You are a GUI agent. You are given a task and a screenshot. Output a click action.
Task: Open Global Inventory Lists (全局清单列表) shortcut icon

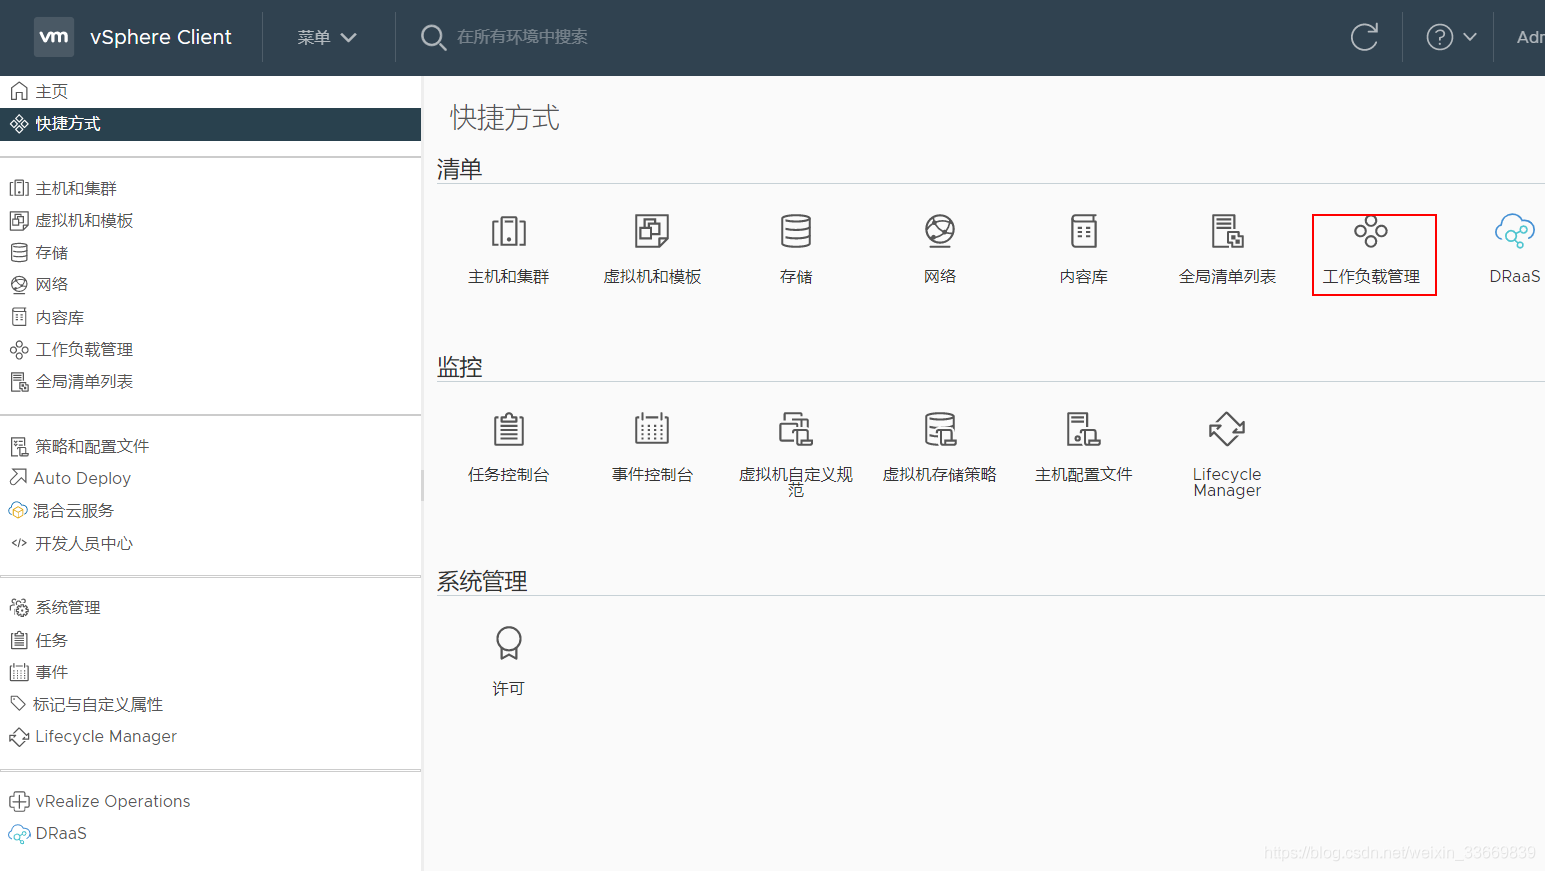(1227, 232)
